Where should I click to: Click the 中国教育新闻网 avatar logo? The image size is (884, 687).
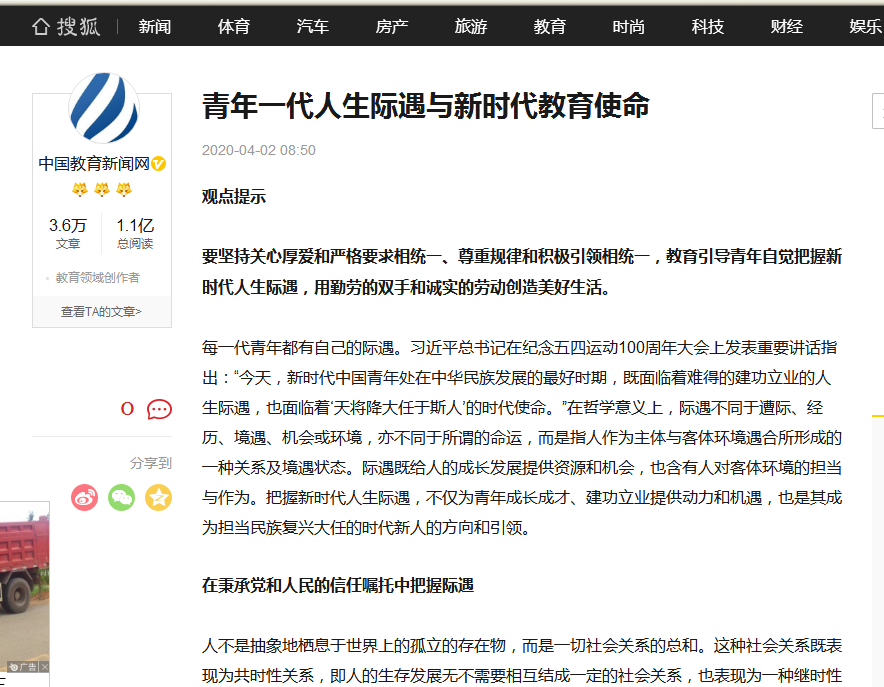pos(103,108)
